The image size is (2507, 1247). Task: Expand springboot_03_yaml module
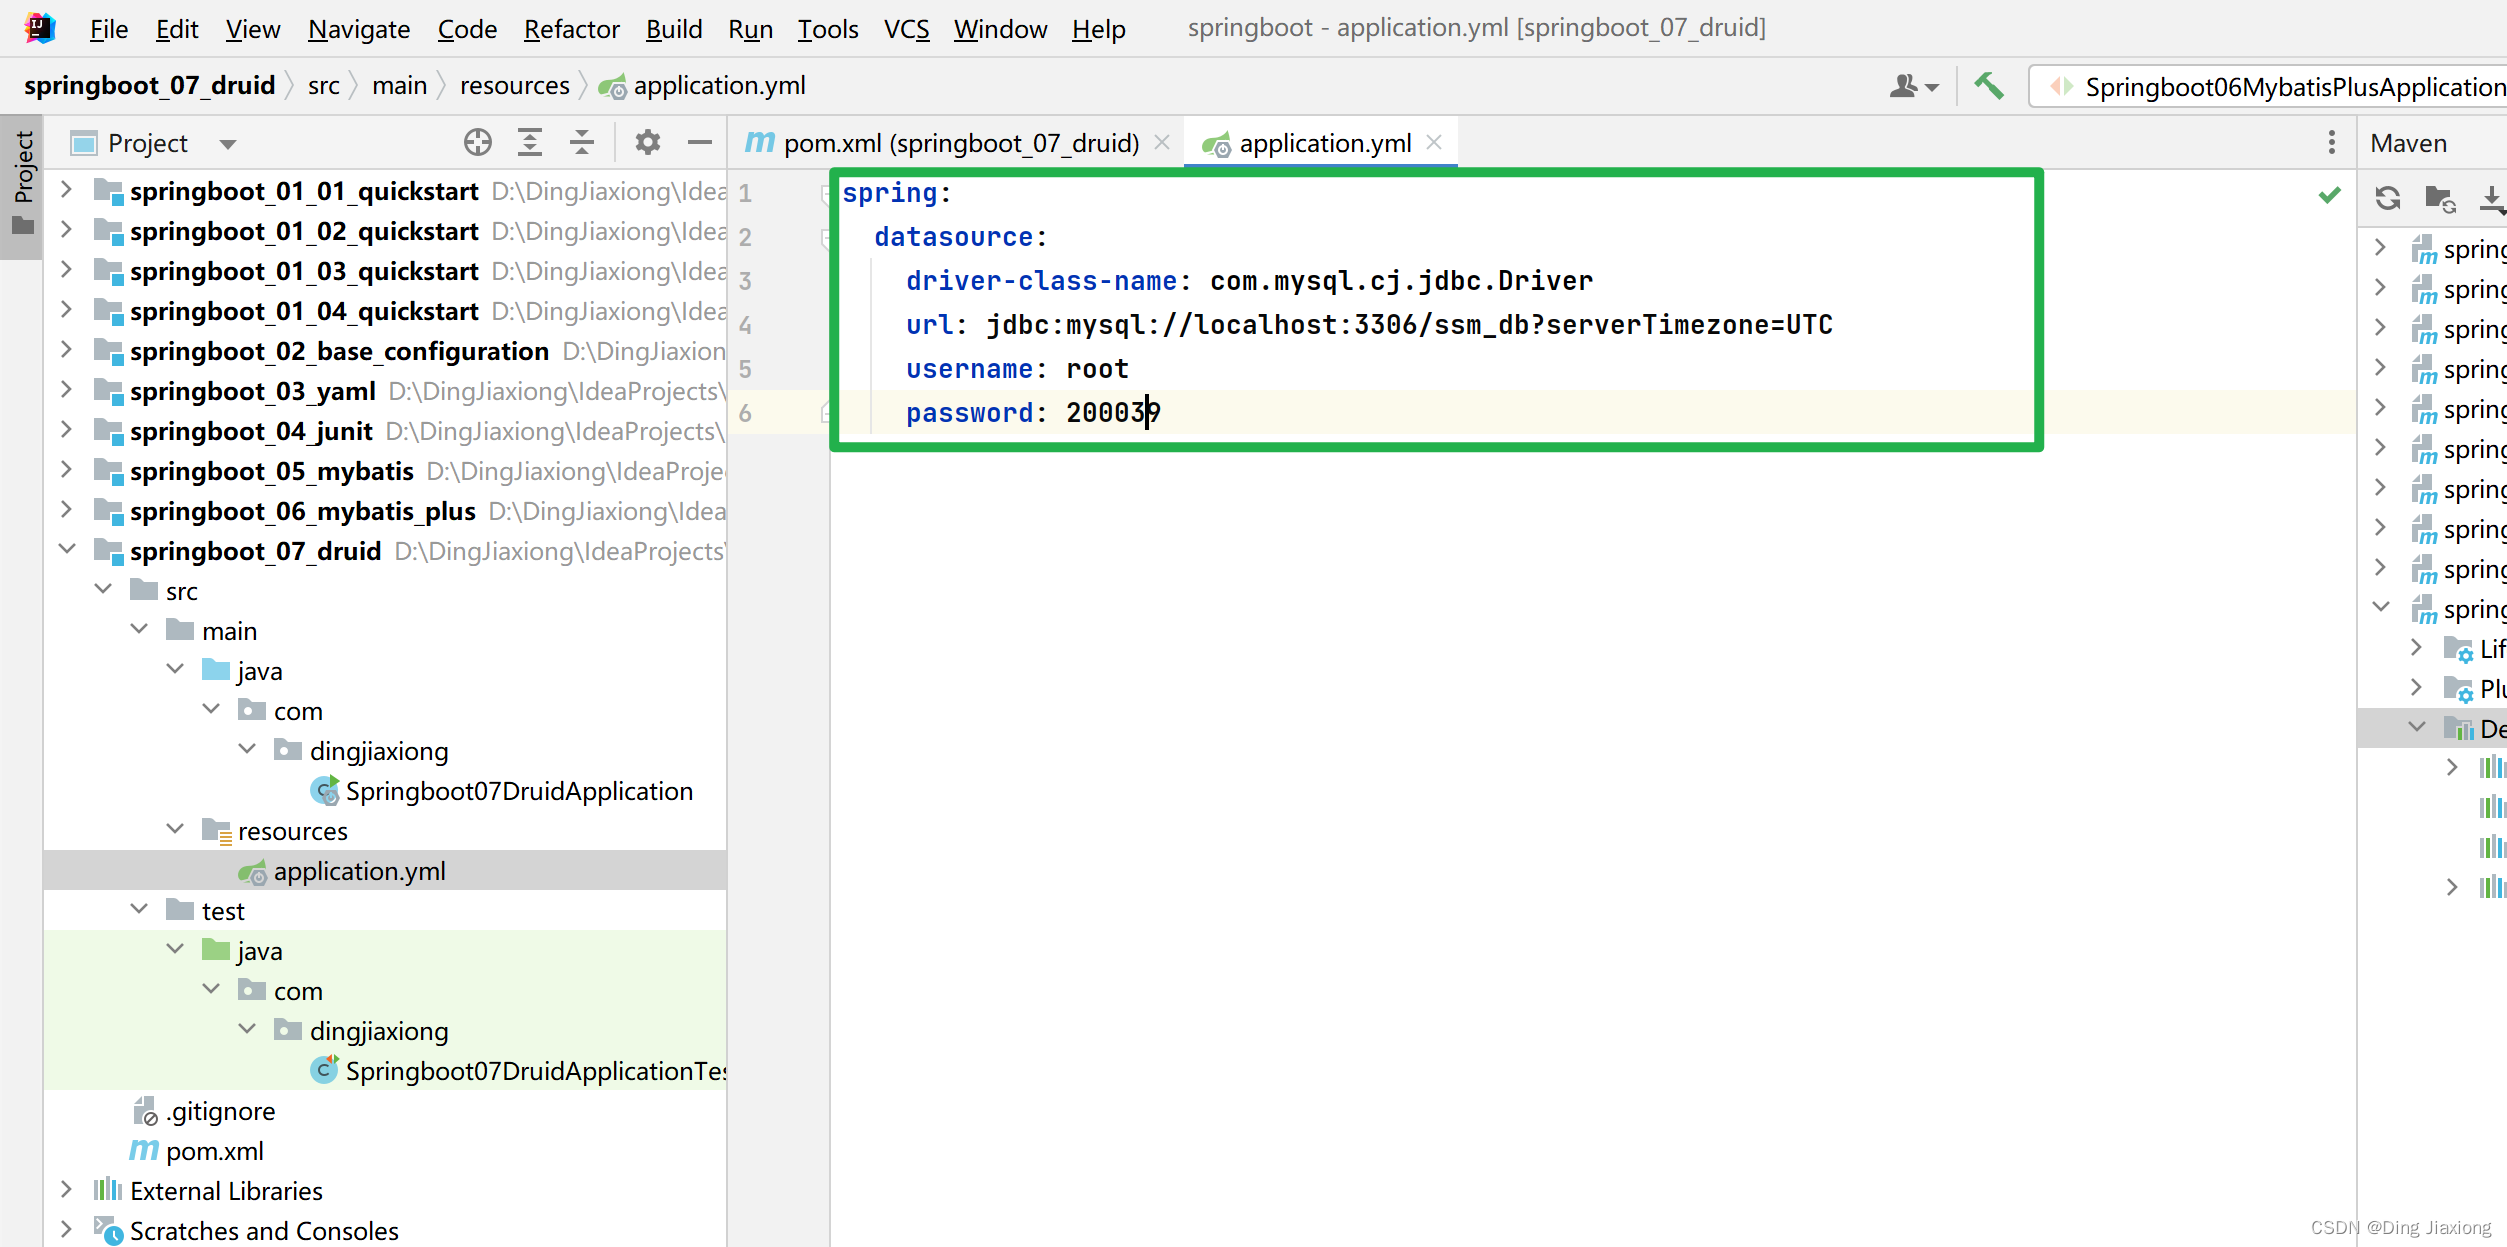coord(66,390)
